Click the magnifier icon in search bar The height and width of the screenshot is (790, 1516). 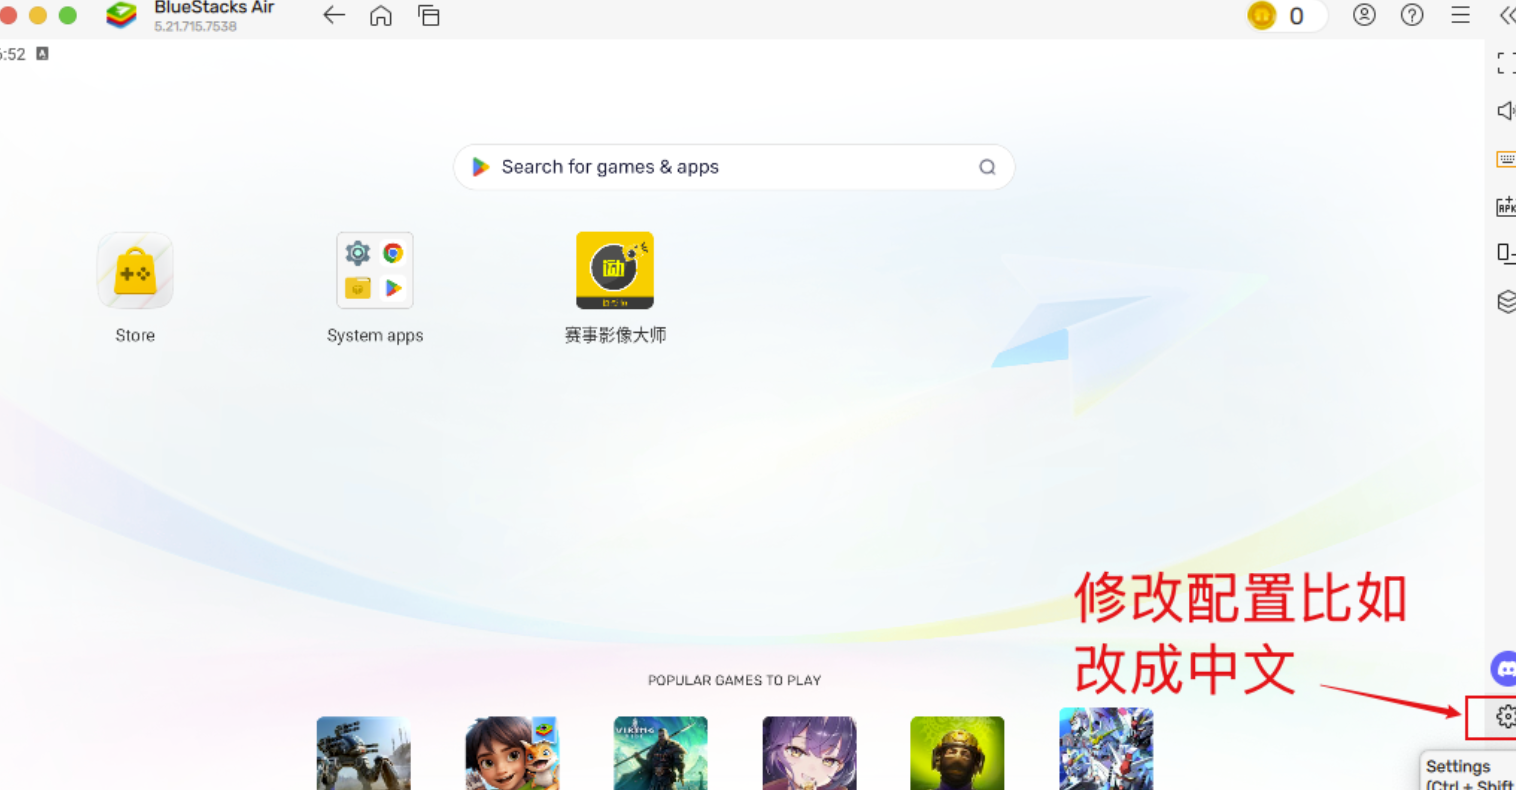[987, 167]
